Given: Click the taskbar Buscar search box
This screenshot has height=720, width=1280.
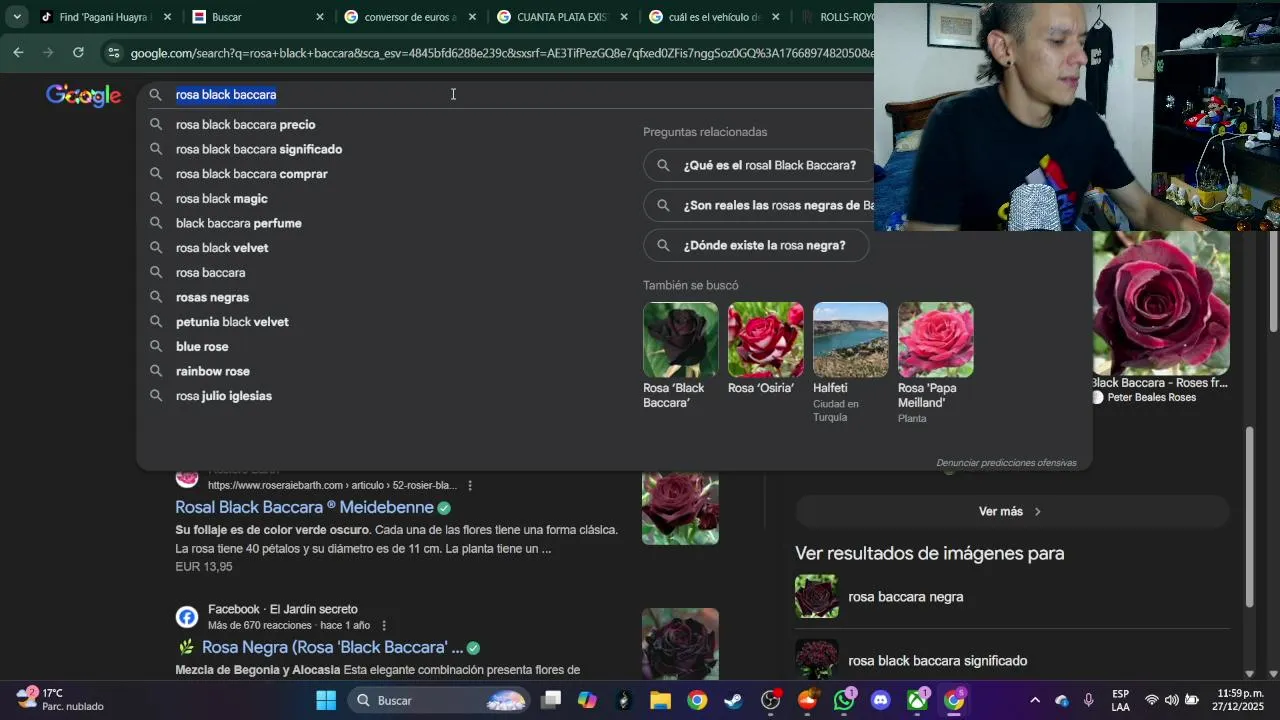Looking at the screenshot, I should point(439,700).
